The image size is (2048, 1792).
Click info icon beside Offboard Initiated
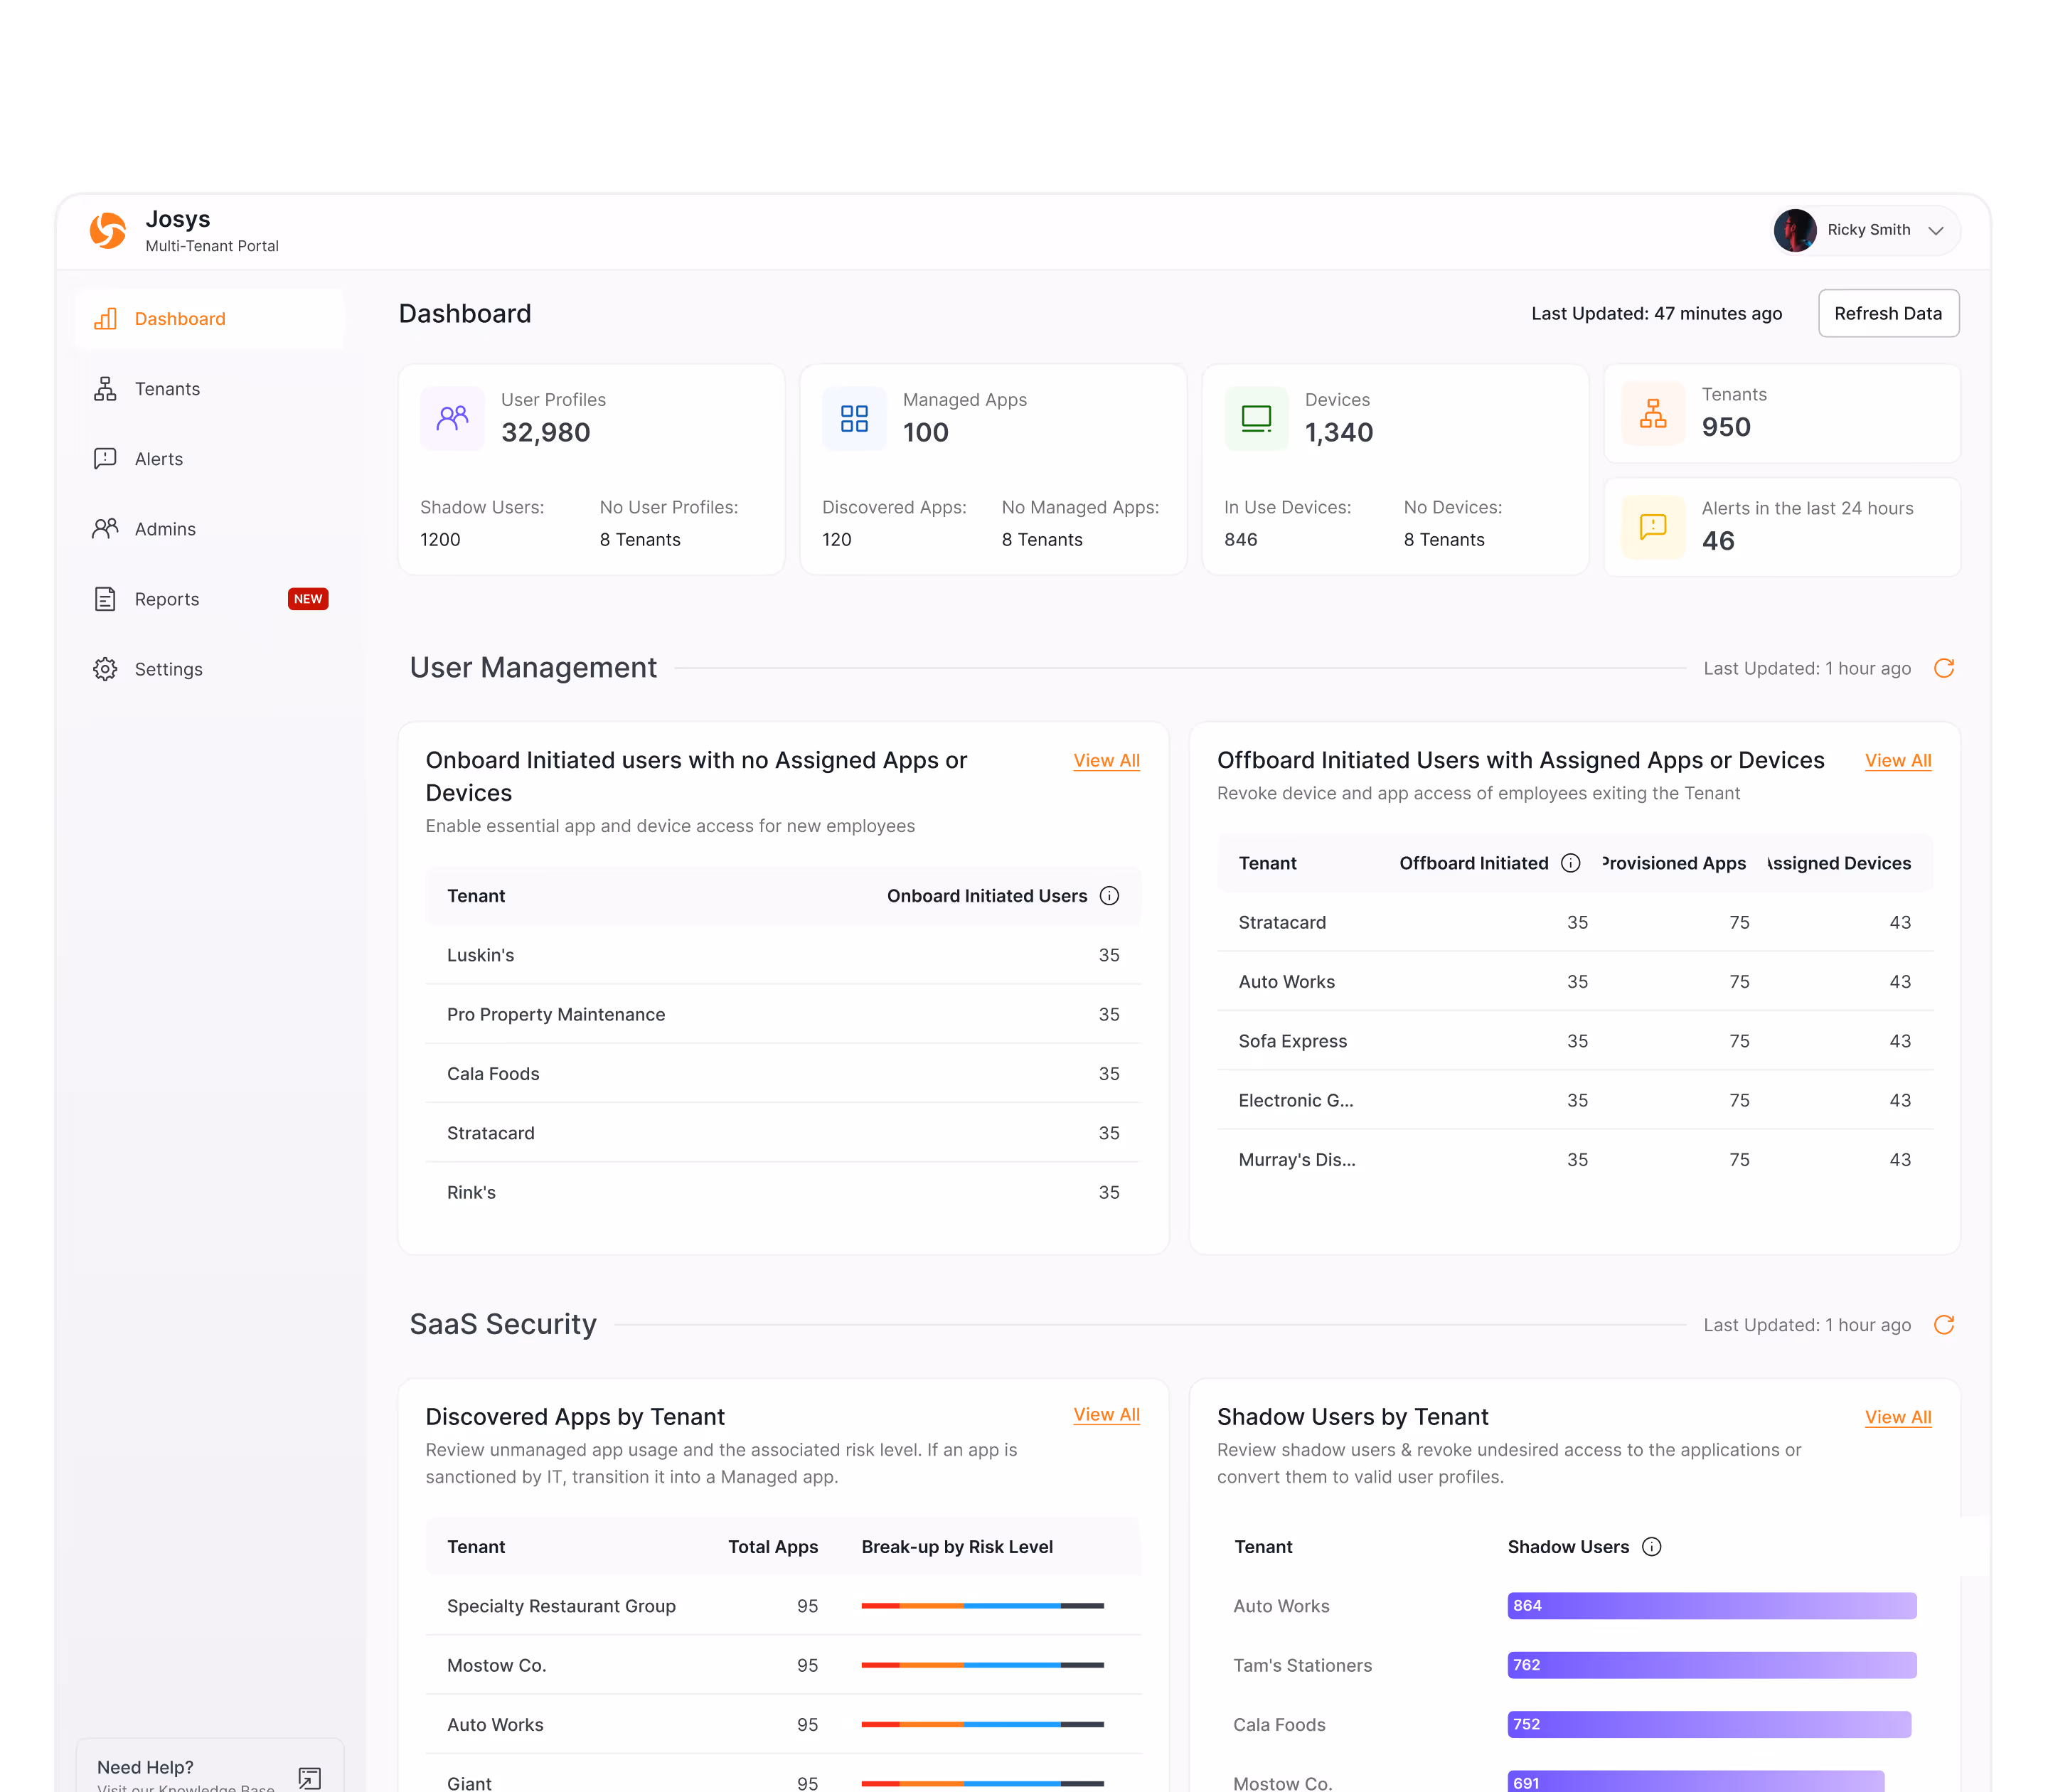pyautogui.click(x=1570, y=863)
